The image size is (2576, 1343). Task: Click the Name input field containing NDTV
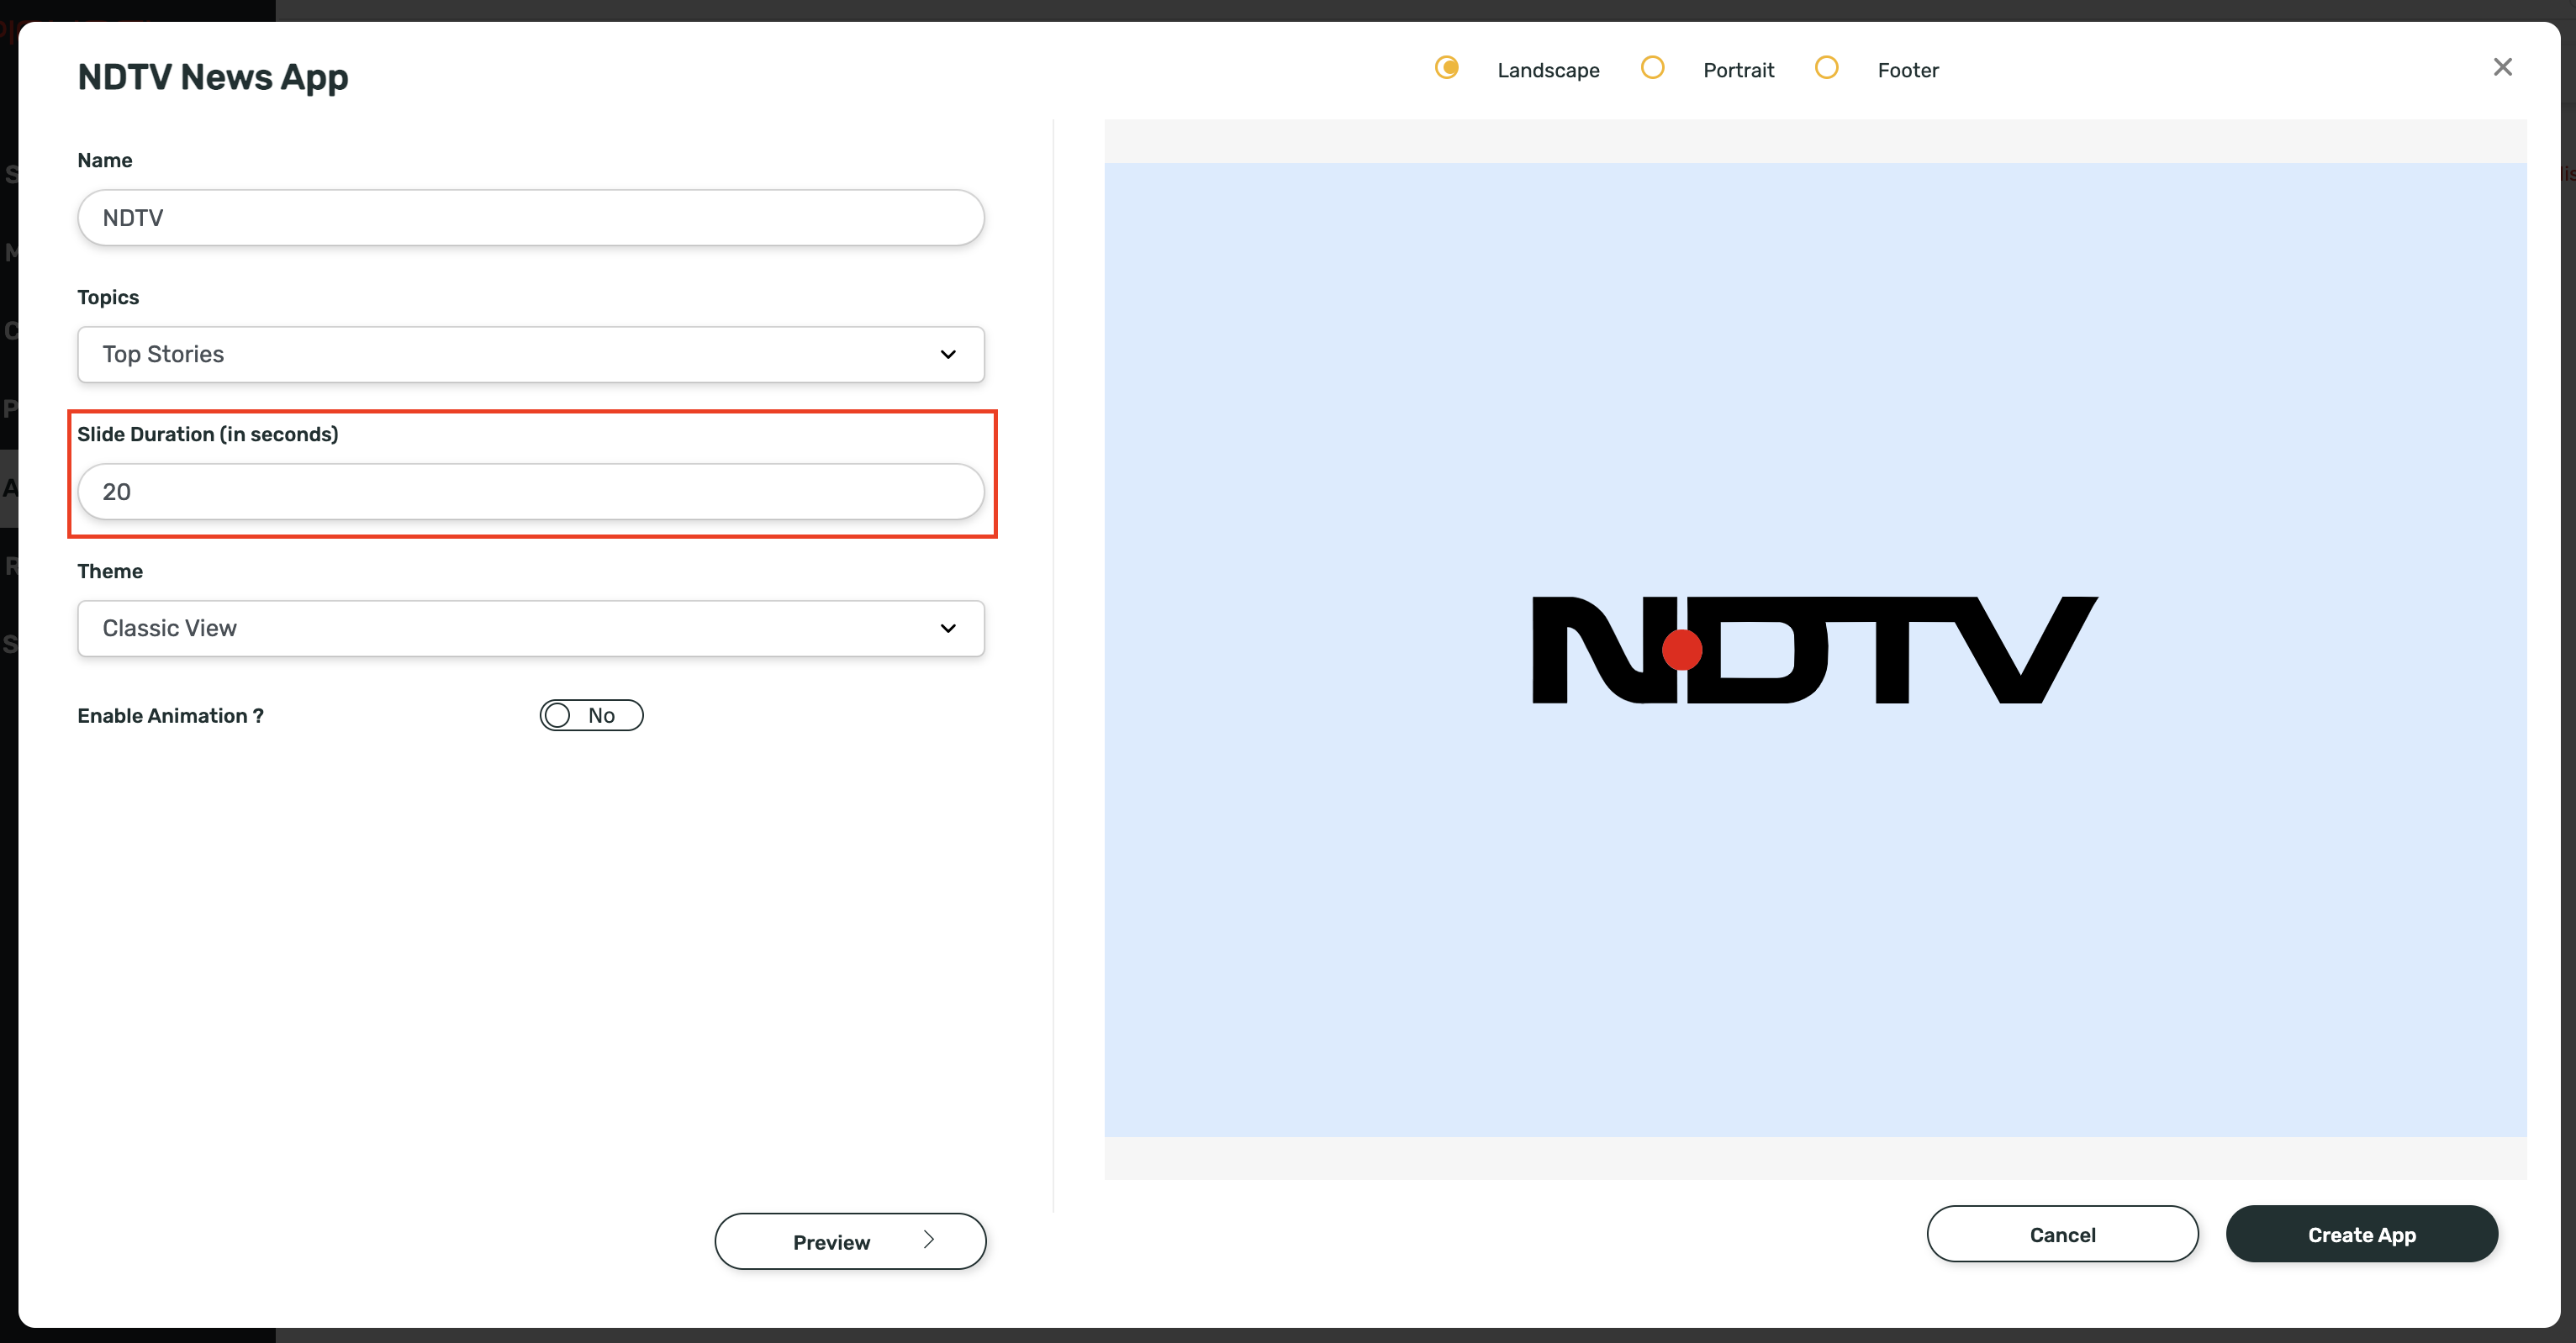pyautogui.click(x=531, y=217)
